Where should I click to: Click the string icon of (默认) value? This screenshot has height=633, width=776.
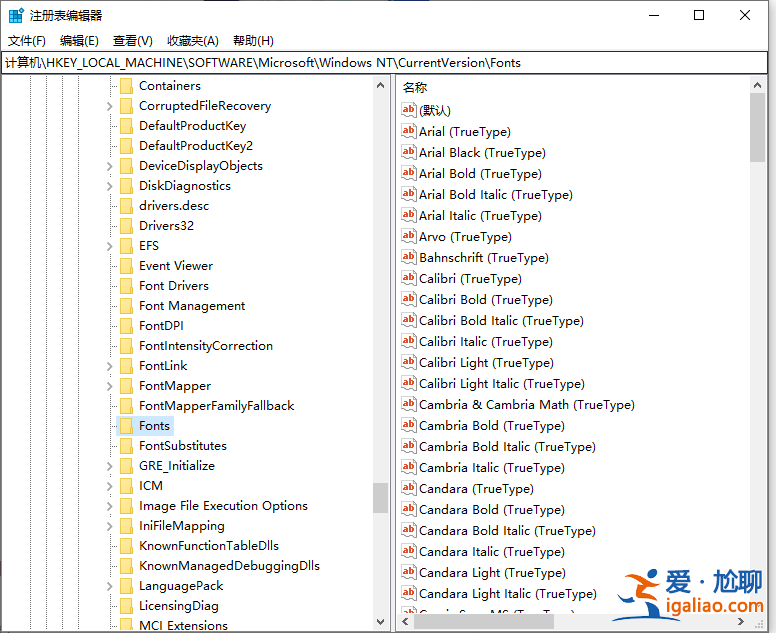408,109
